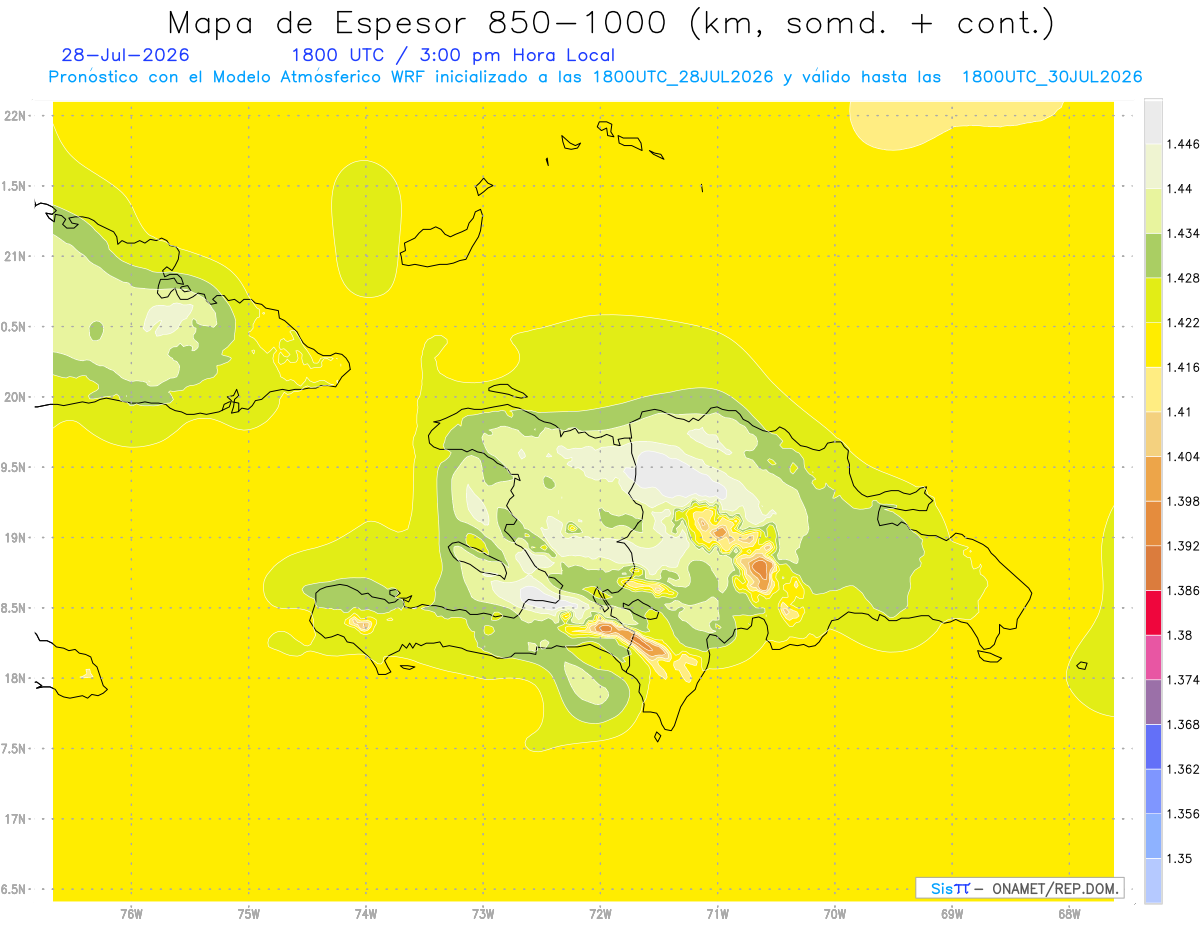Click the red legend swatch between 1.38 and 1.386
The height and width of the screenshot is (927, 1200).
tap(1153, 612)
